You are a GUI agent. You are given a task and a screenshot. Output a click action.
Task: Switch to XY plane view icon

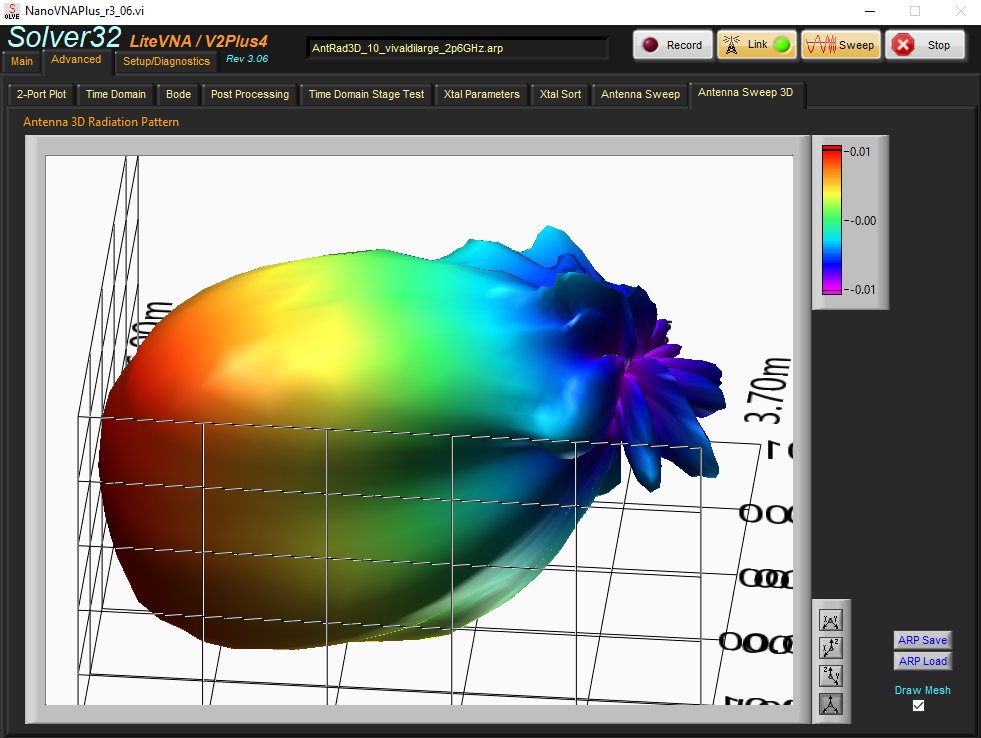click(830, 620)
